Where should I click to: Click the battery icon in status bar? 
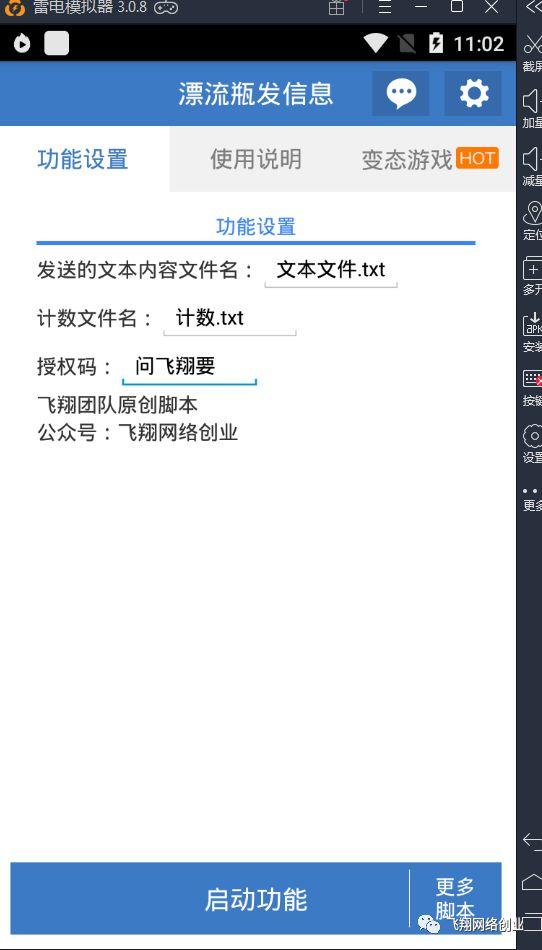pos(436,43)
